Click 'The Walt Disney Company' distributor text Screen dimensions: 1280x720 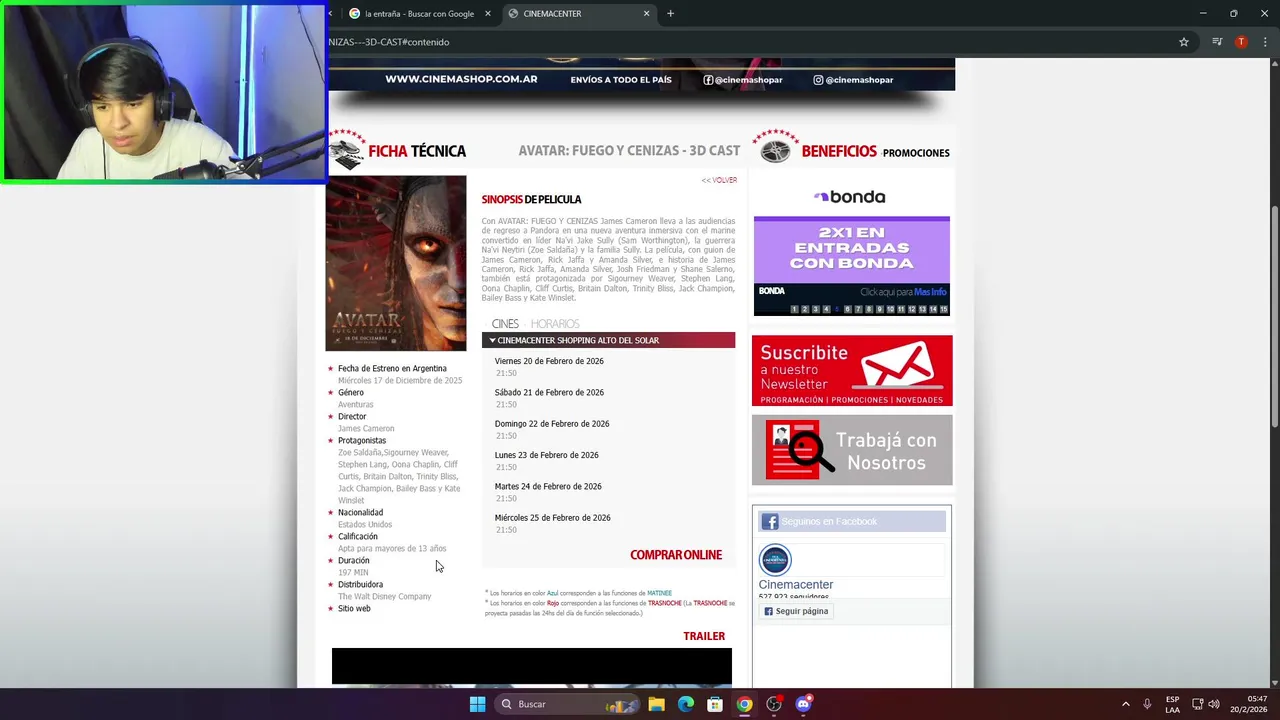pos(385,597)
